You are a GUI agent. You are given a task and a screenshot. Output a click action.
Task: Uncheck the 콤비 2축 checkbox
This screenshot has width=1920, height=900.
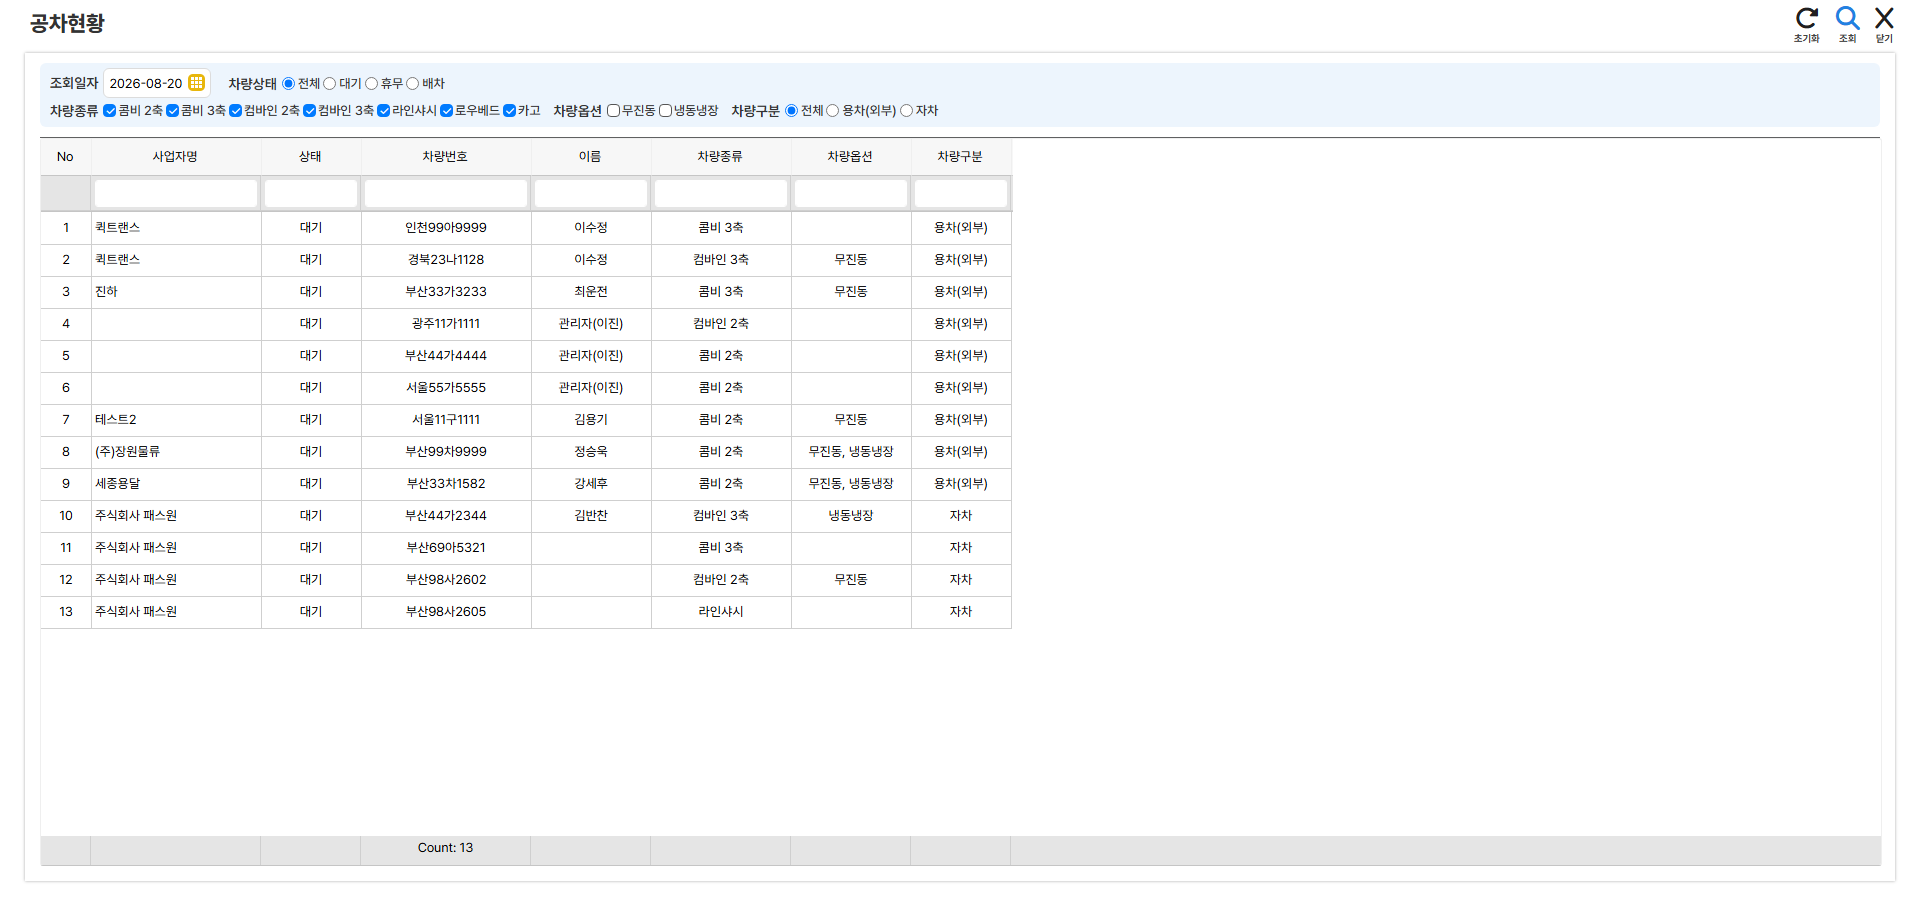[x=109, y=111]
